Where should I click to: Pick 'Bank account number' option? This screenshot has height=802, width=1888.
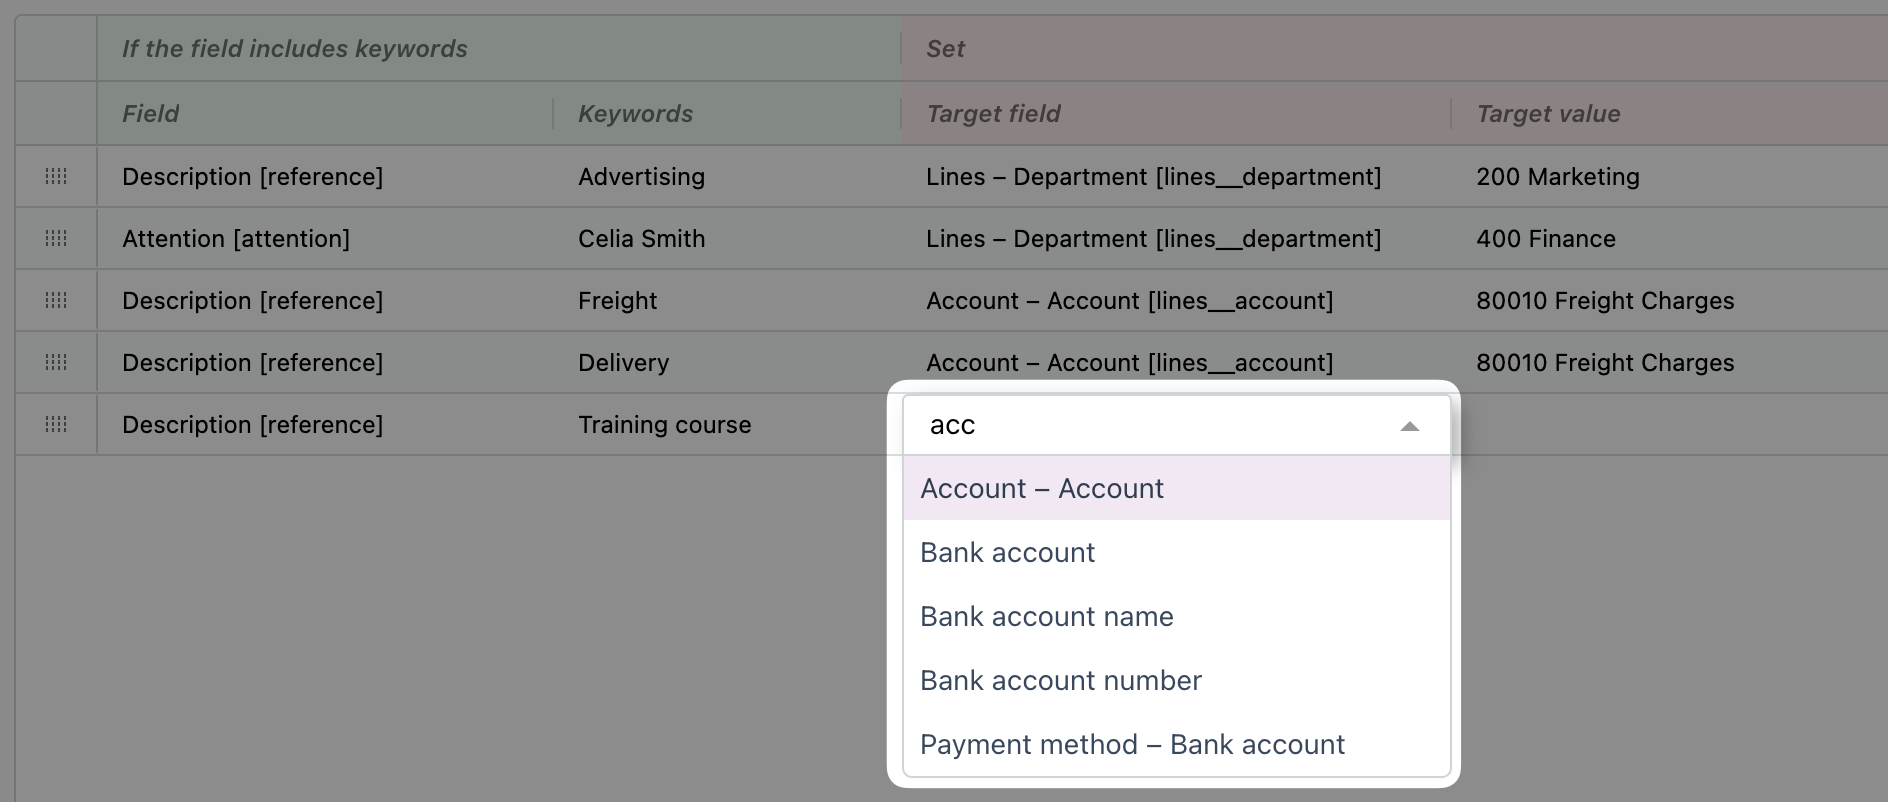tap(1176, 680)
